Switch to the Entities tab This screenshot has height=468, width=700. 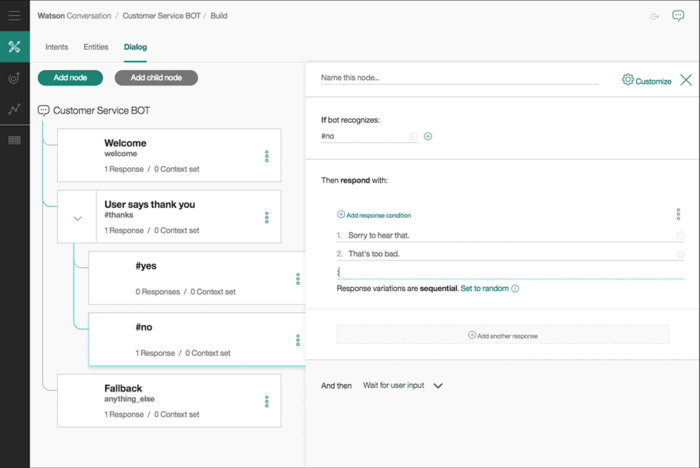tap(96, 47)
